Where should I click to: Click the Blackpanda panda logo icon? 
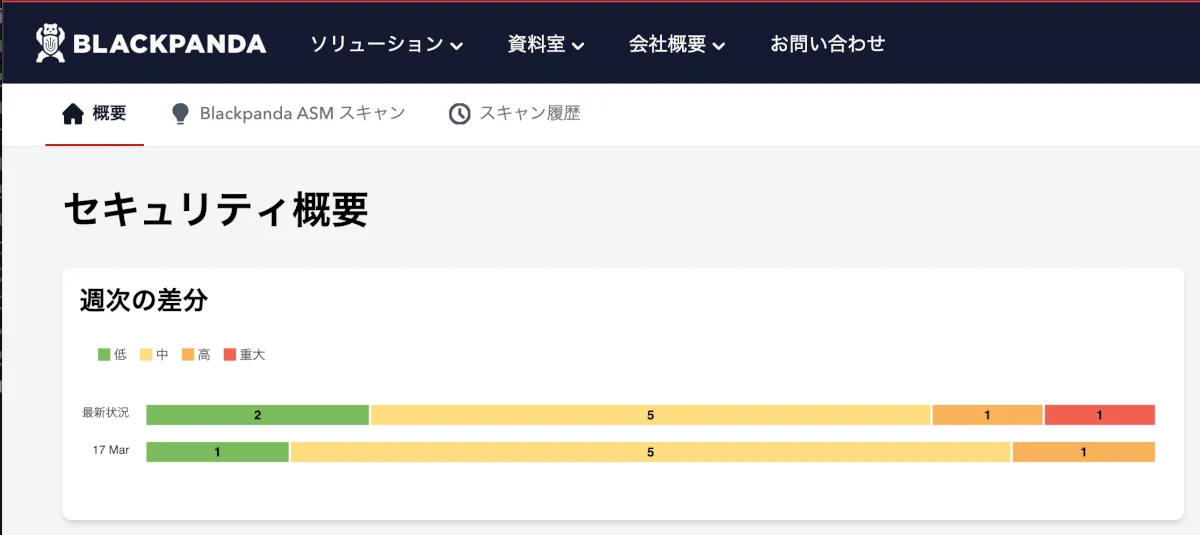point(50,43)
